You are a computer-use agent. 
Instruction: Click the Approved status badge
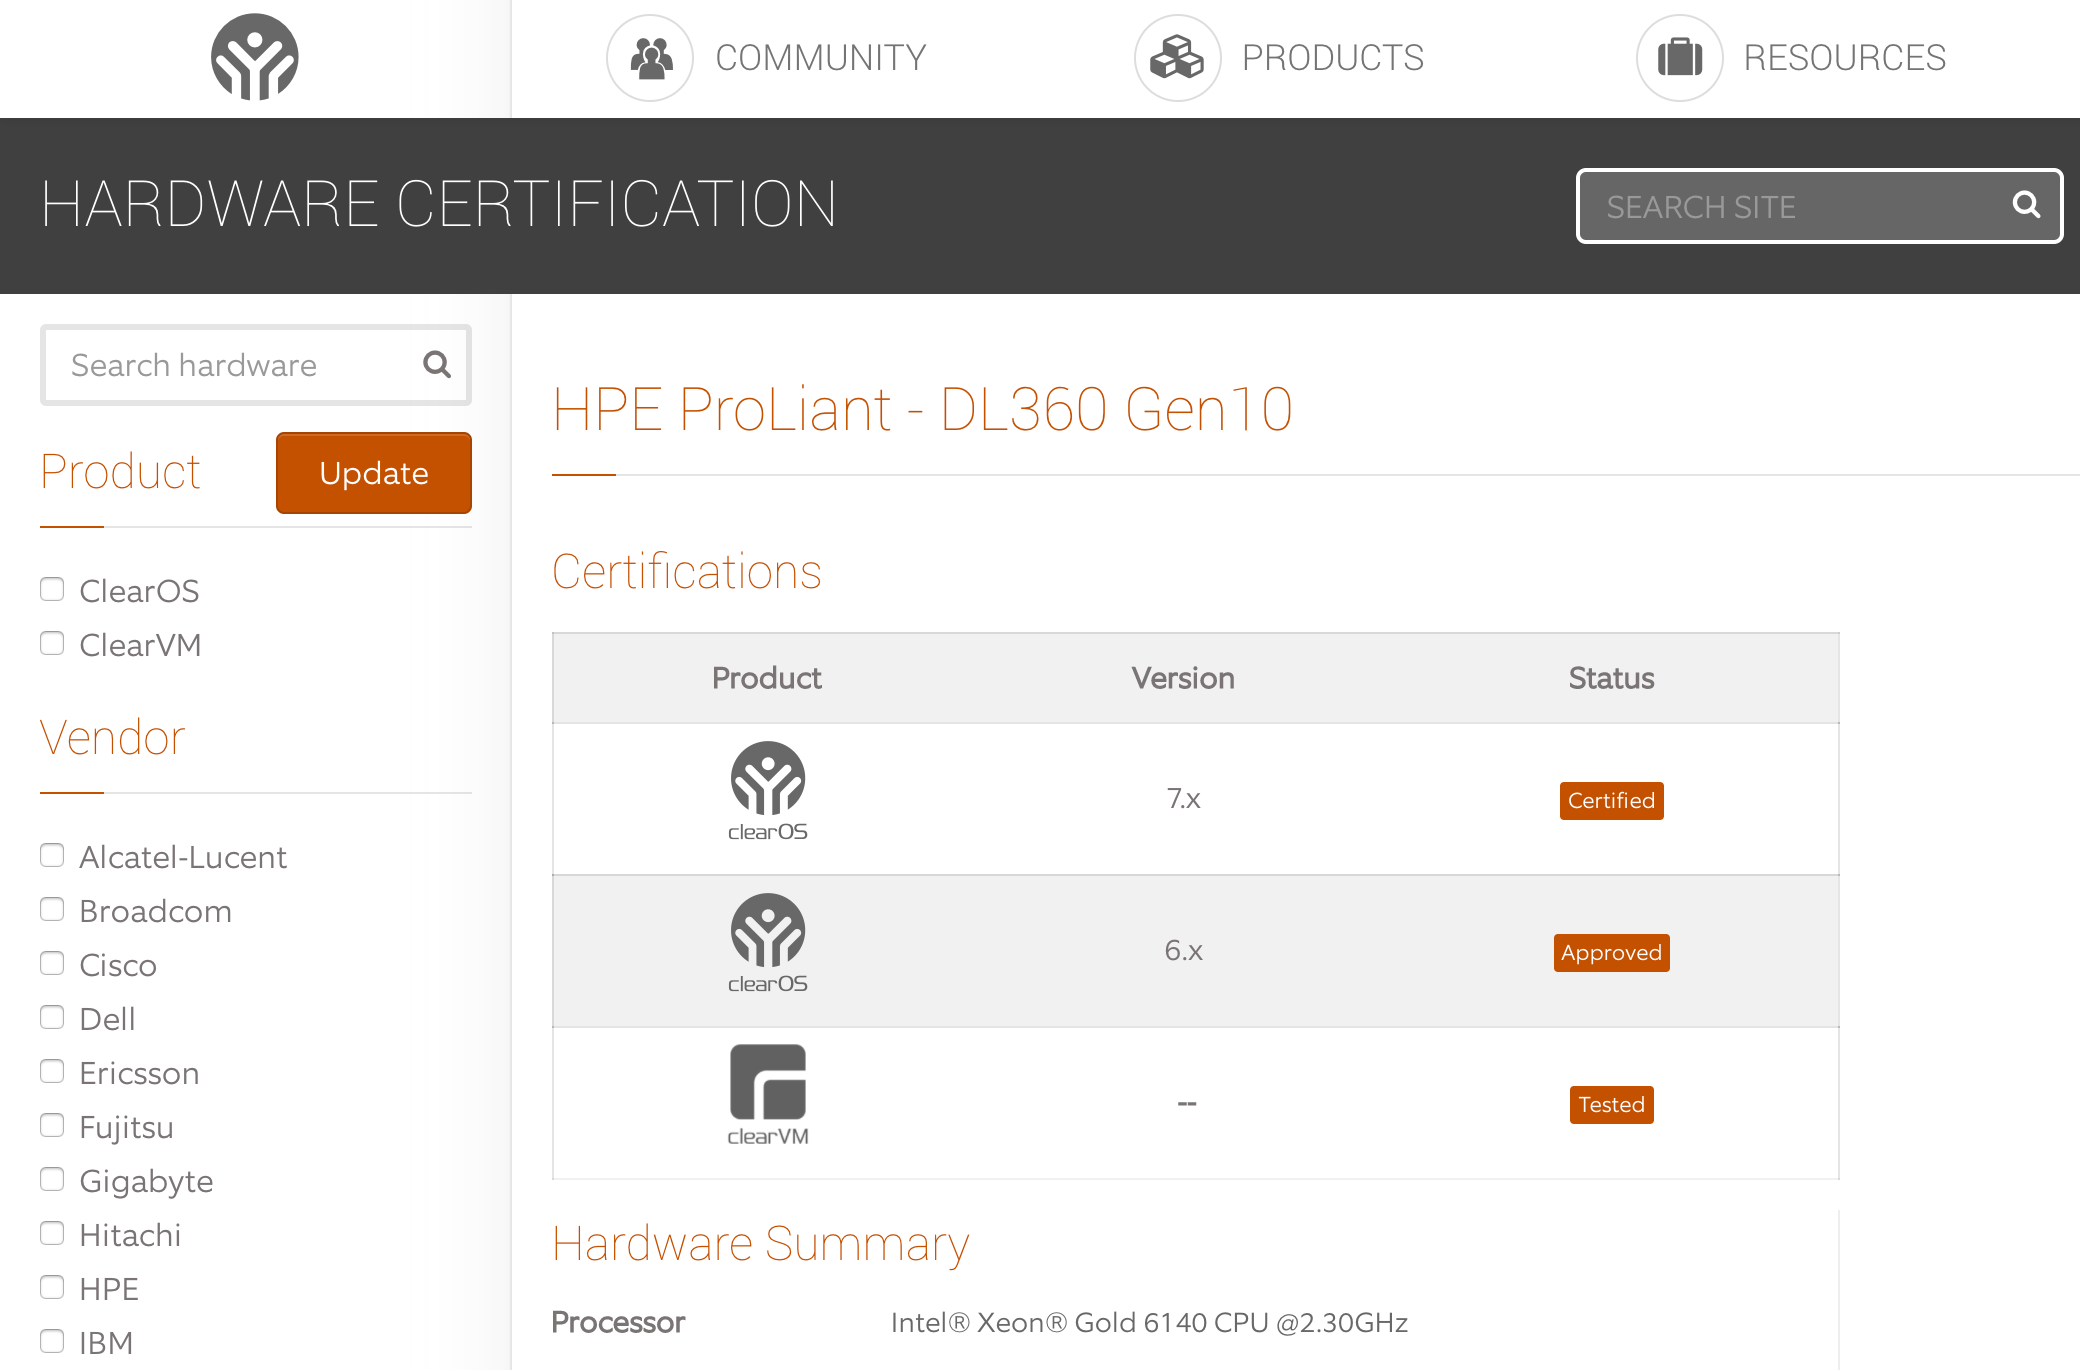pyautogui.click(x=1611, y=953)
